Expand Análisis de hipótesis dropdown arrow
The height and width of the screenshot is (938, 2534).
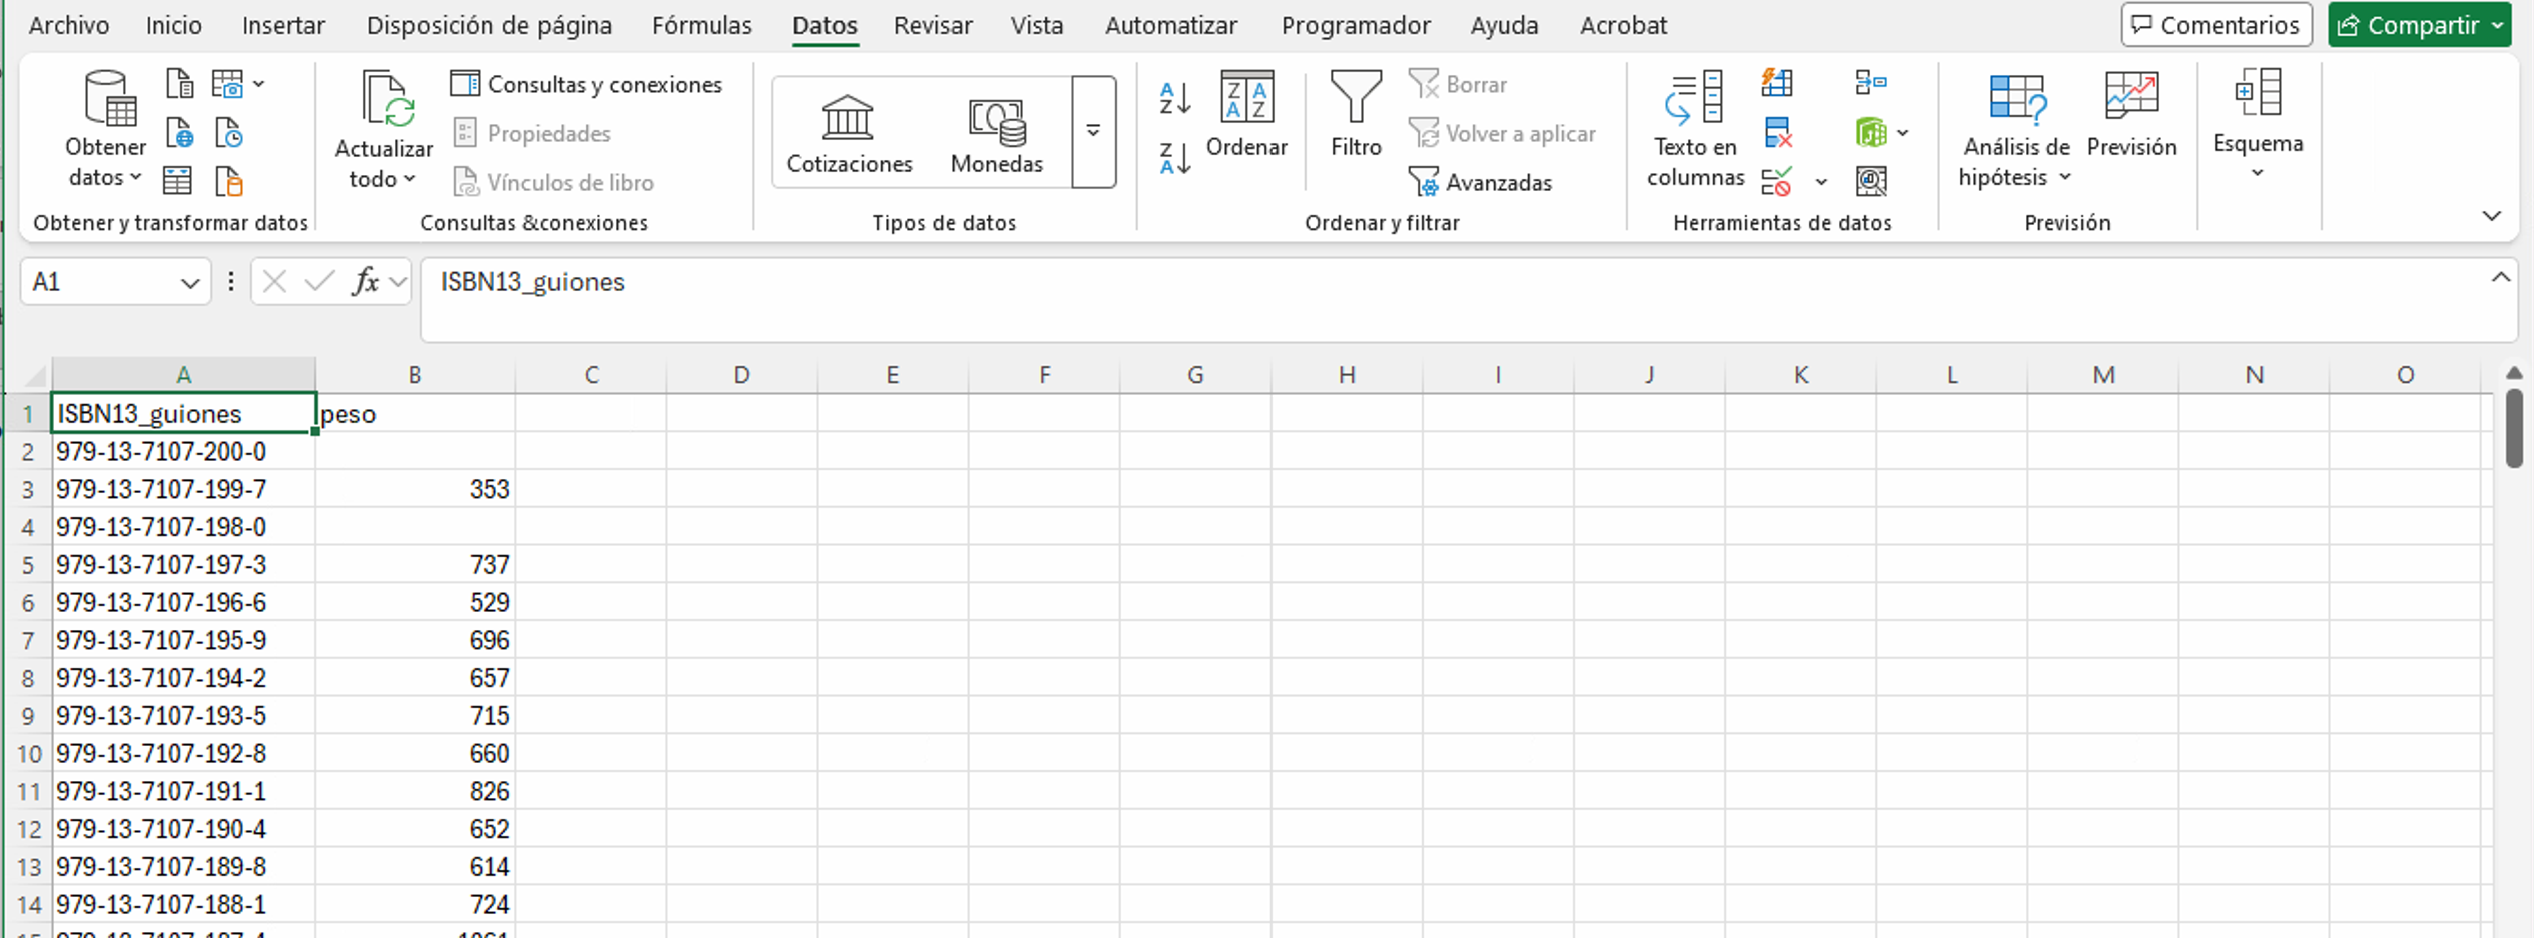tap(2065, 177)
